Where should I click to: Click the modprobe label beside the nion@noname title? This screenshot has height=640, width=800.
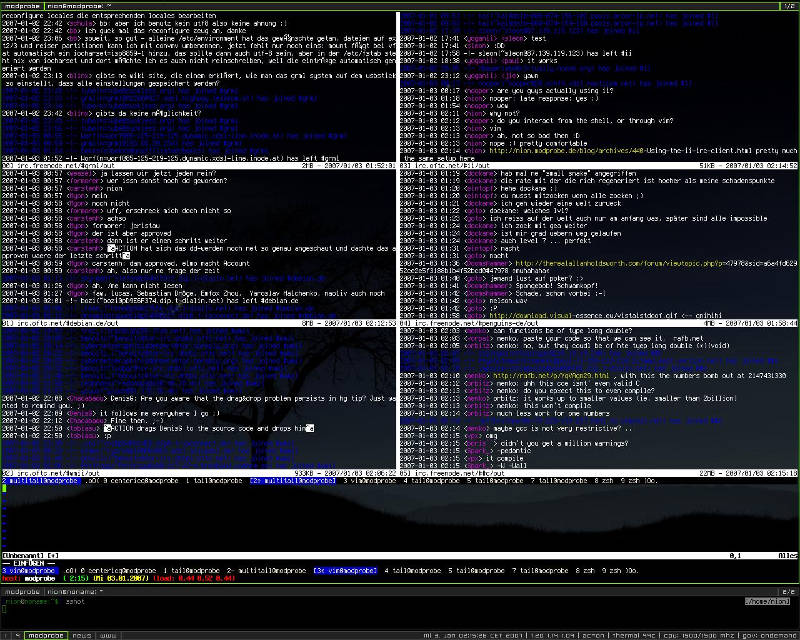(22, 592)
